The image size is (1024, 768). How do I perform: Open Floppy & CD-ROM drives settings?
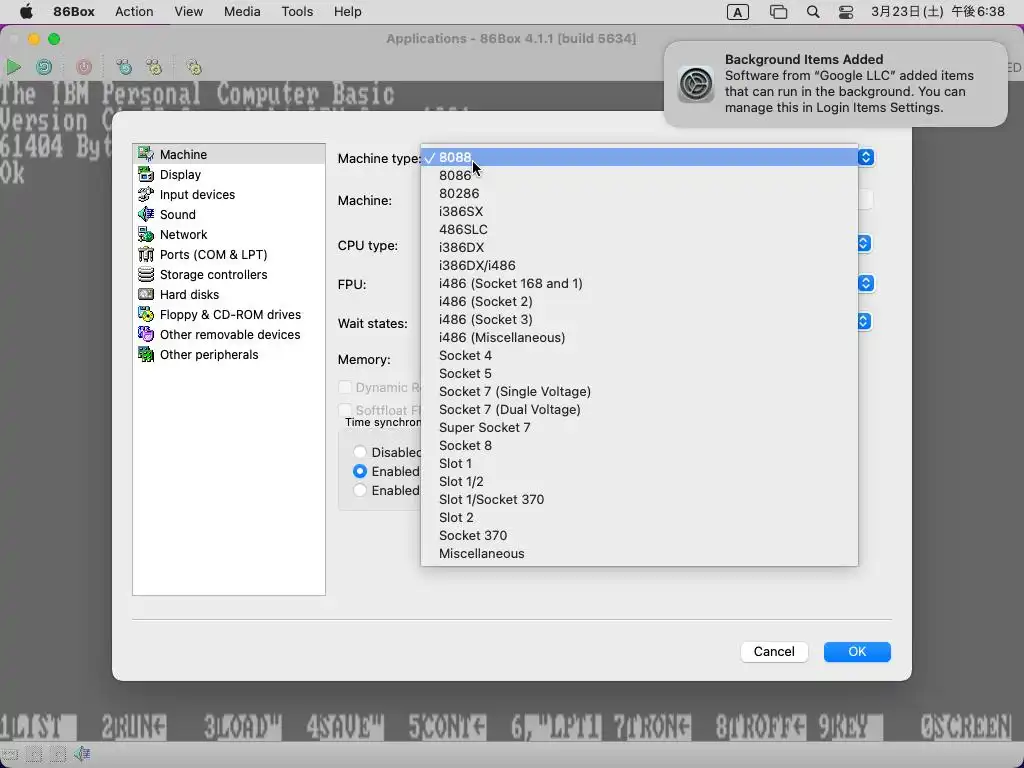[x=229, y=315]
